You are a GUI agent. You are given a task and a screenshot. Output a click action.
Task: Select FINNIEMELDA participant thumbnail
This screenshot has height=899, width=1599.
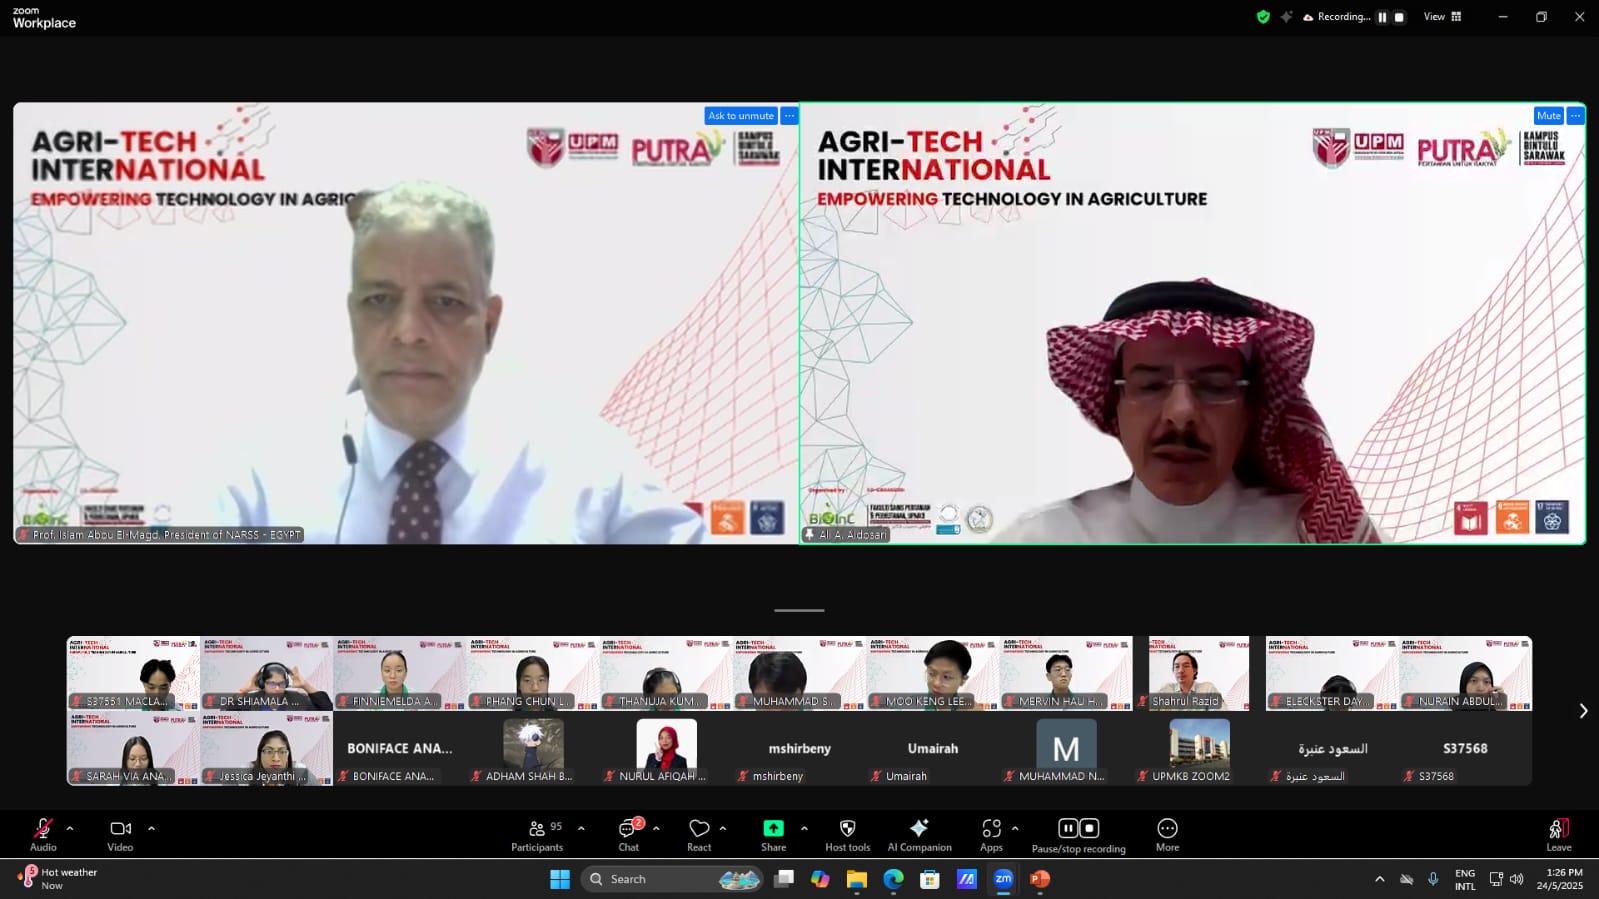399,673
